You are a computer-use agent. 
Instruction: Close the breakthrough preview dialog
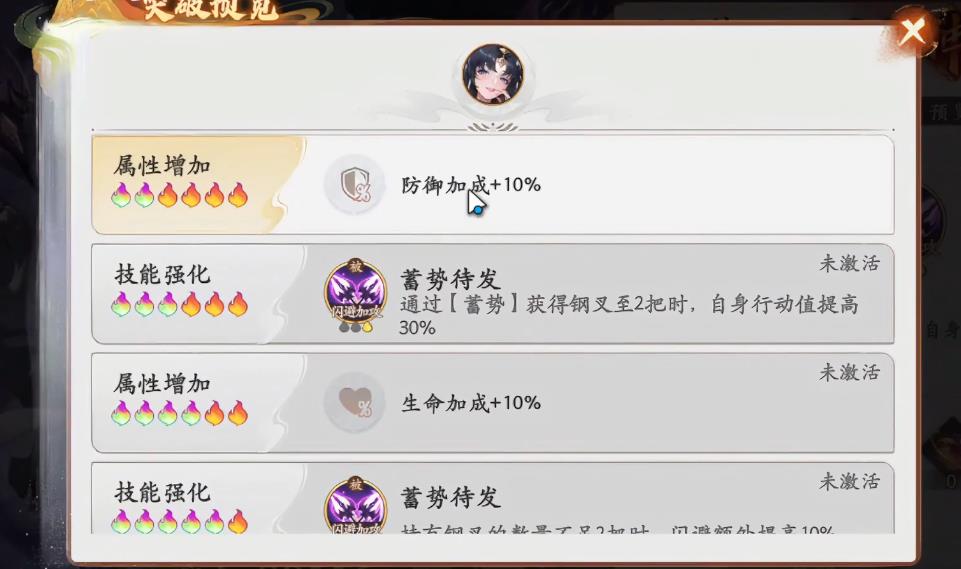[x=912, y=32]
